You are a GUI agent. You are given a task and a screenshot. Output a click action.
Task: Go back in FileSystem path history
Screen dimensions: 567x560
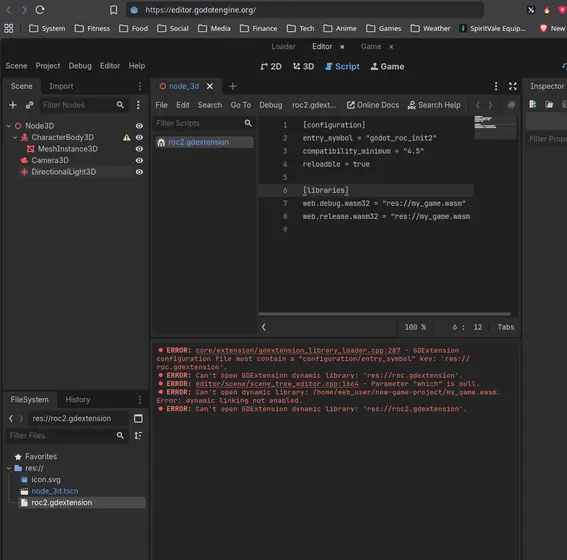(11, 418)
